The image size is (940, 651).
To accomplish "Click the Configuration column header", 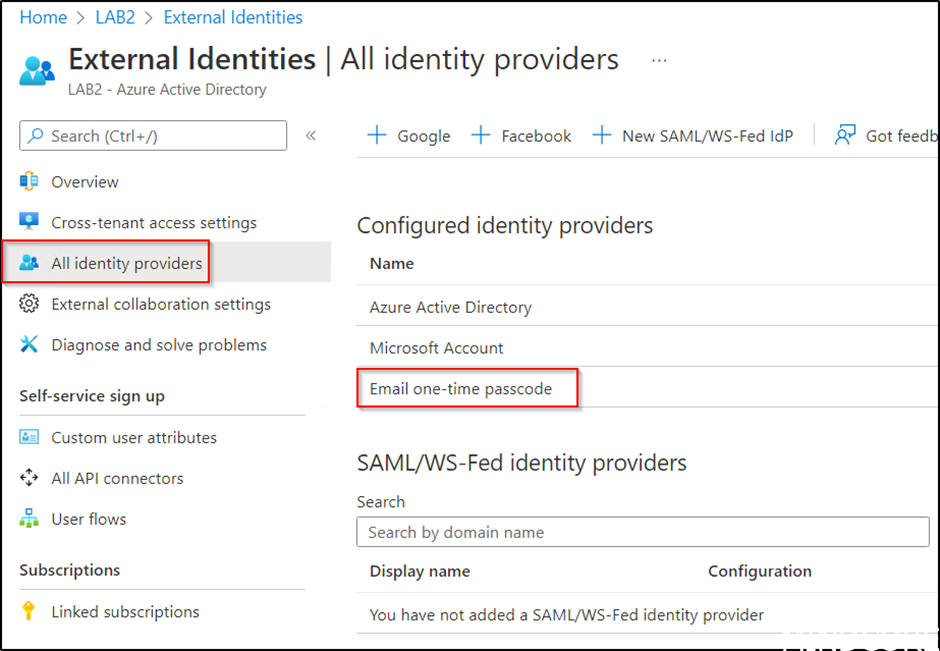I will coord(760,571).
